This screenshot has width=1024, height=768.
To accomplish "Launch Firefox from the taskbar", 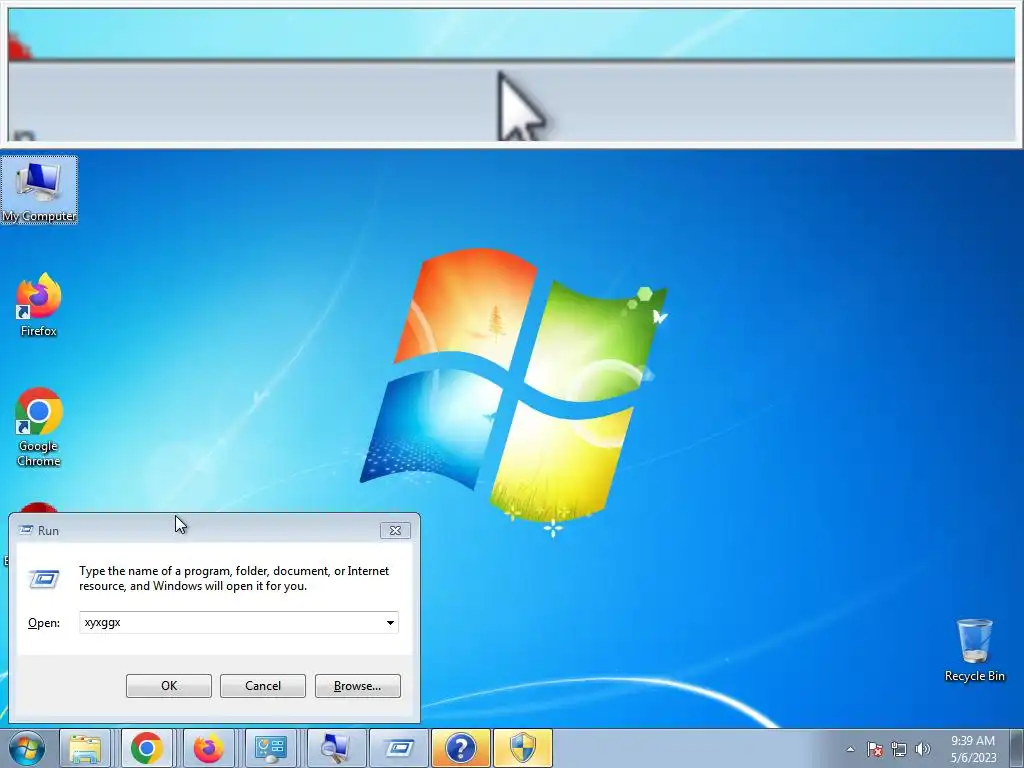I will pyautogui.click(x=208, y=748).
